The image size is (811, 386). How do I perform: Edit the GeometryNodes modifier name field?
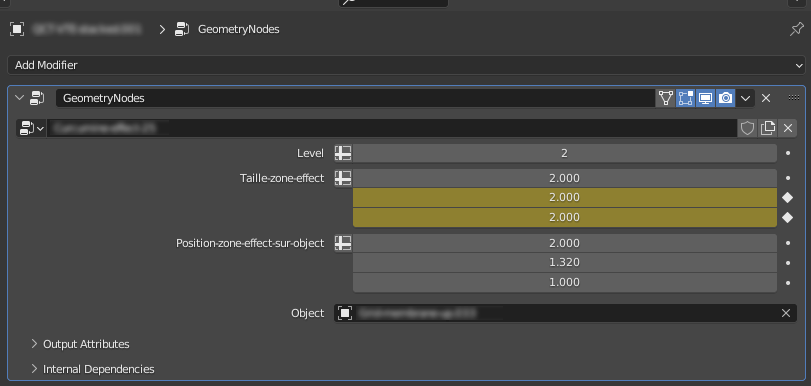tap(355, 98)
